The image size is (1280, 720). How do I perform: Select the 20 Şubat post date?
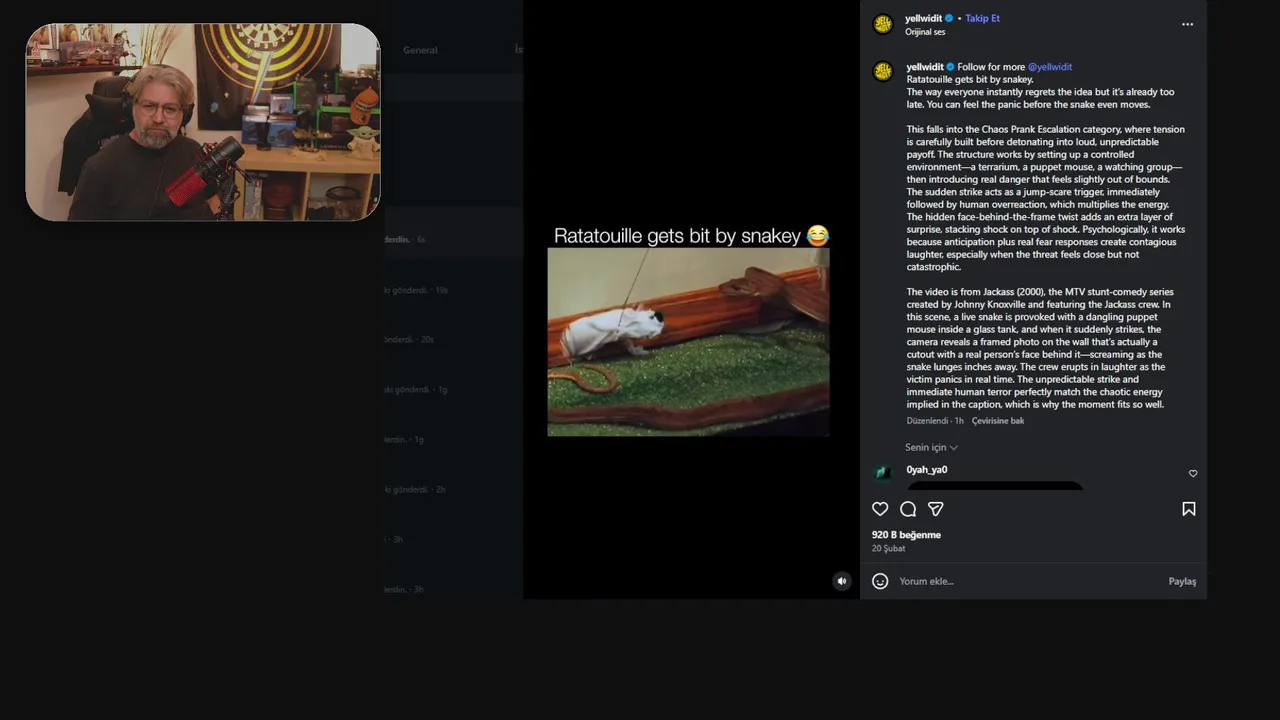(x=888, y=549)
